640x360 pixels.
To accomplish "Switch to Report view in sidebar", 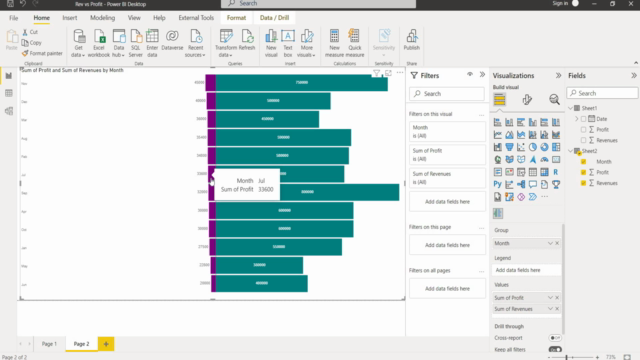I will pos(9,76).
